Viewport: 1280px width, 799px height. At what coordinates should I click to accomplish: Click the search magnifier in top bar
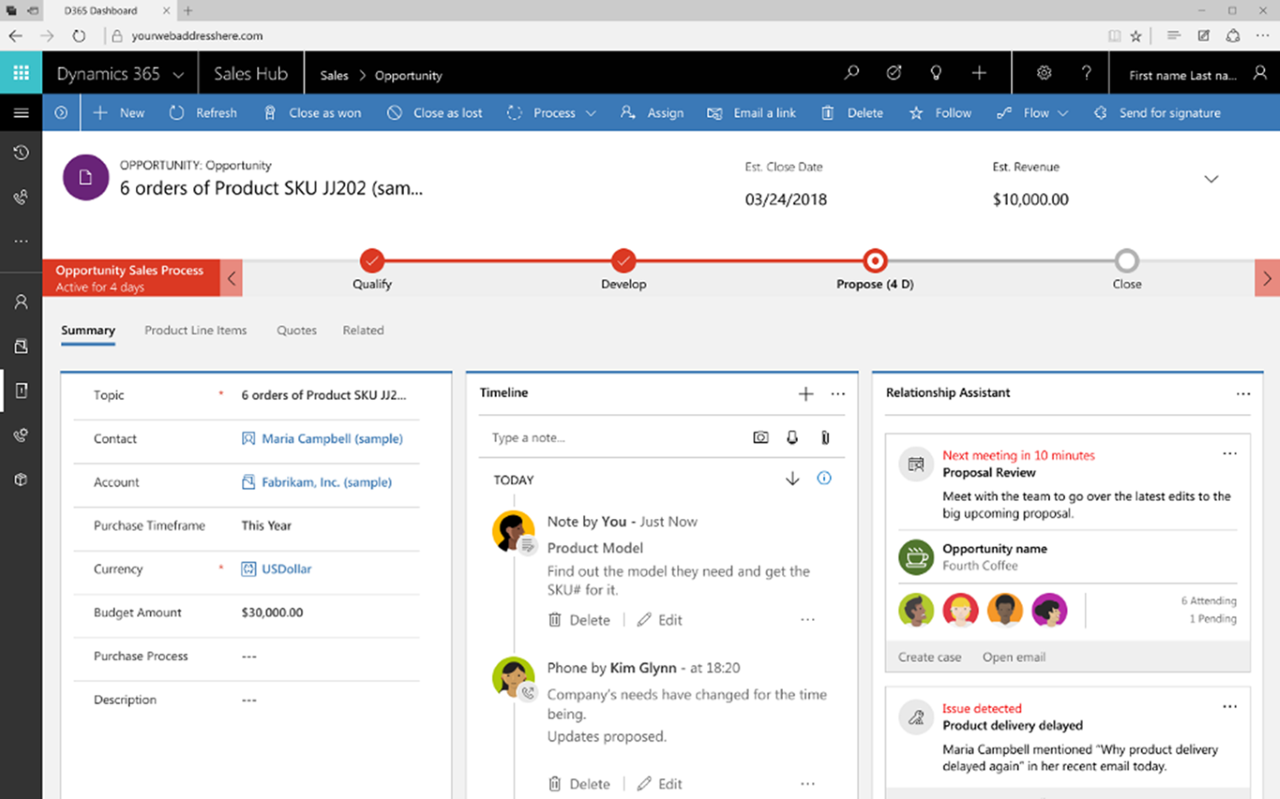851,73
